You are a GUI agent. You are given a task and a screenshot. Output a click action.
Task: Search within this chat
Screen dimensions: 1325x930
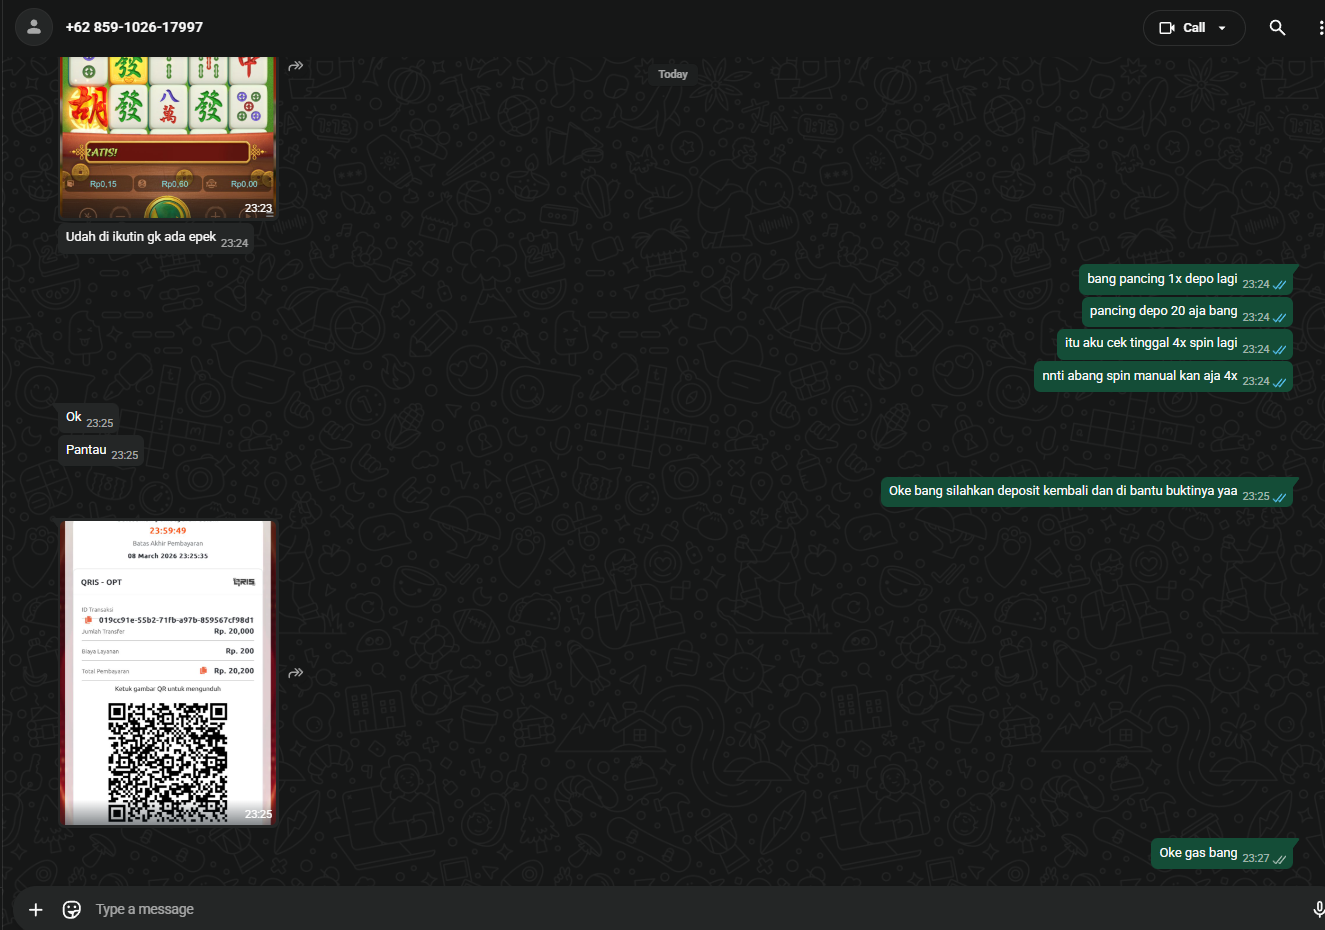1277,28
